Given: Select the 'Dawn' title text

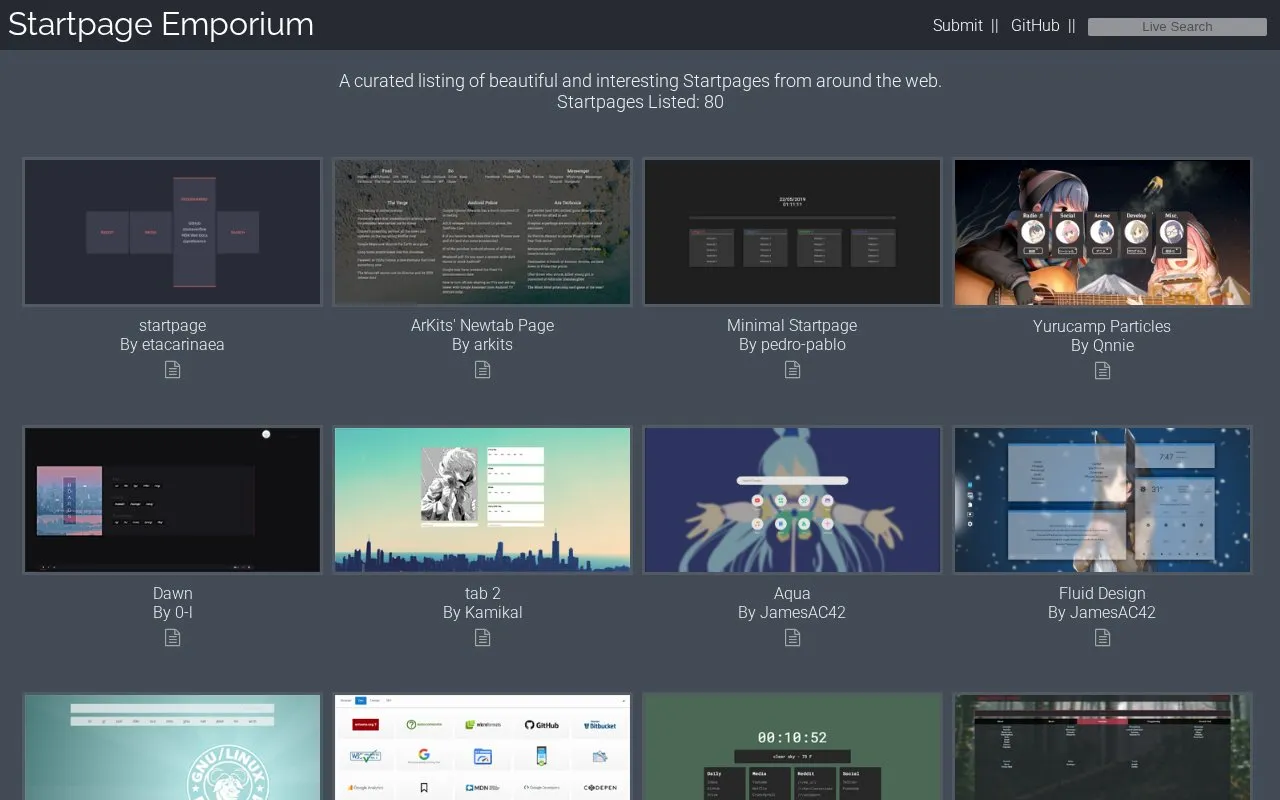Looking at the screenshot, I should [173, 593].
